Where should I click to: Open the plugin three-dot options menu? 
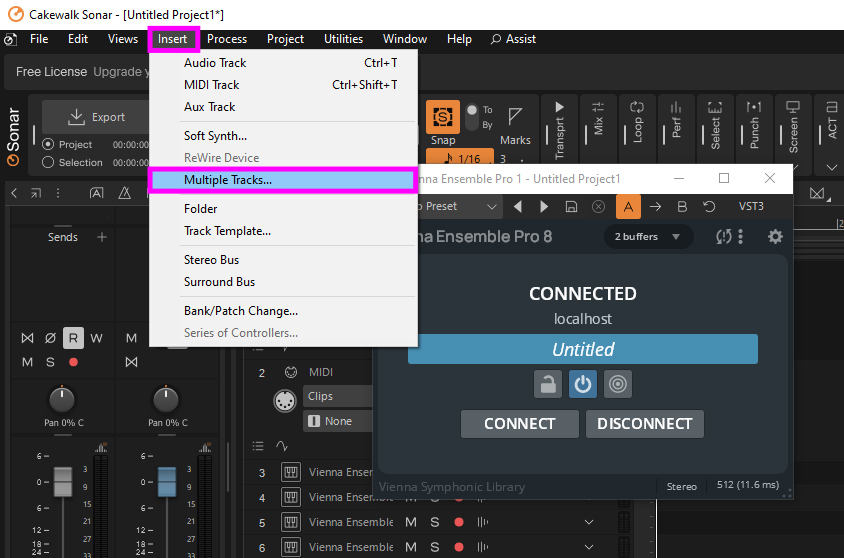click(x=741, y=236)
